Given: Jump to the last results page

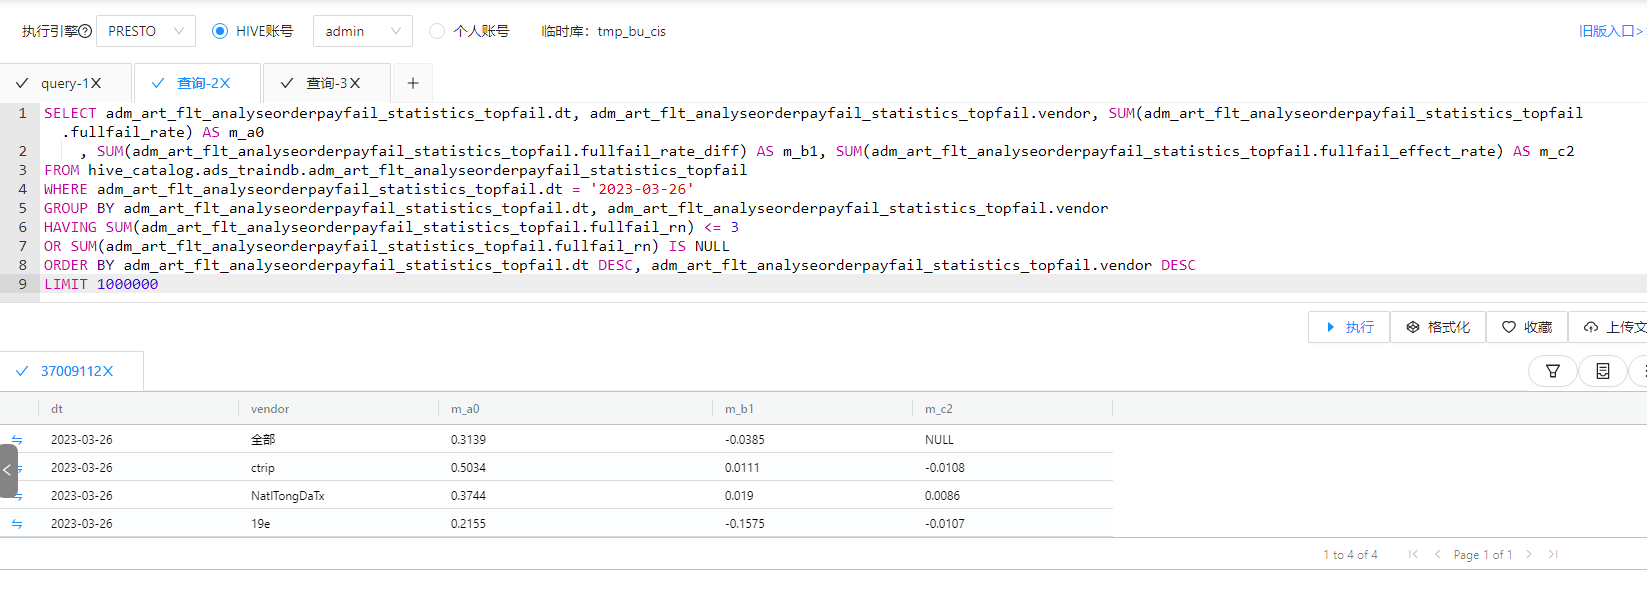Looking at the screenshot, I should coord(1553,554).
